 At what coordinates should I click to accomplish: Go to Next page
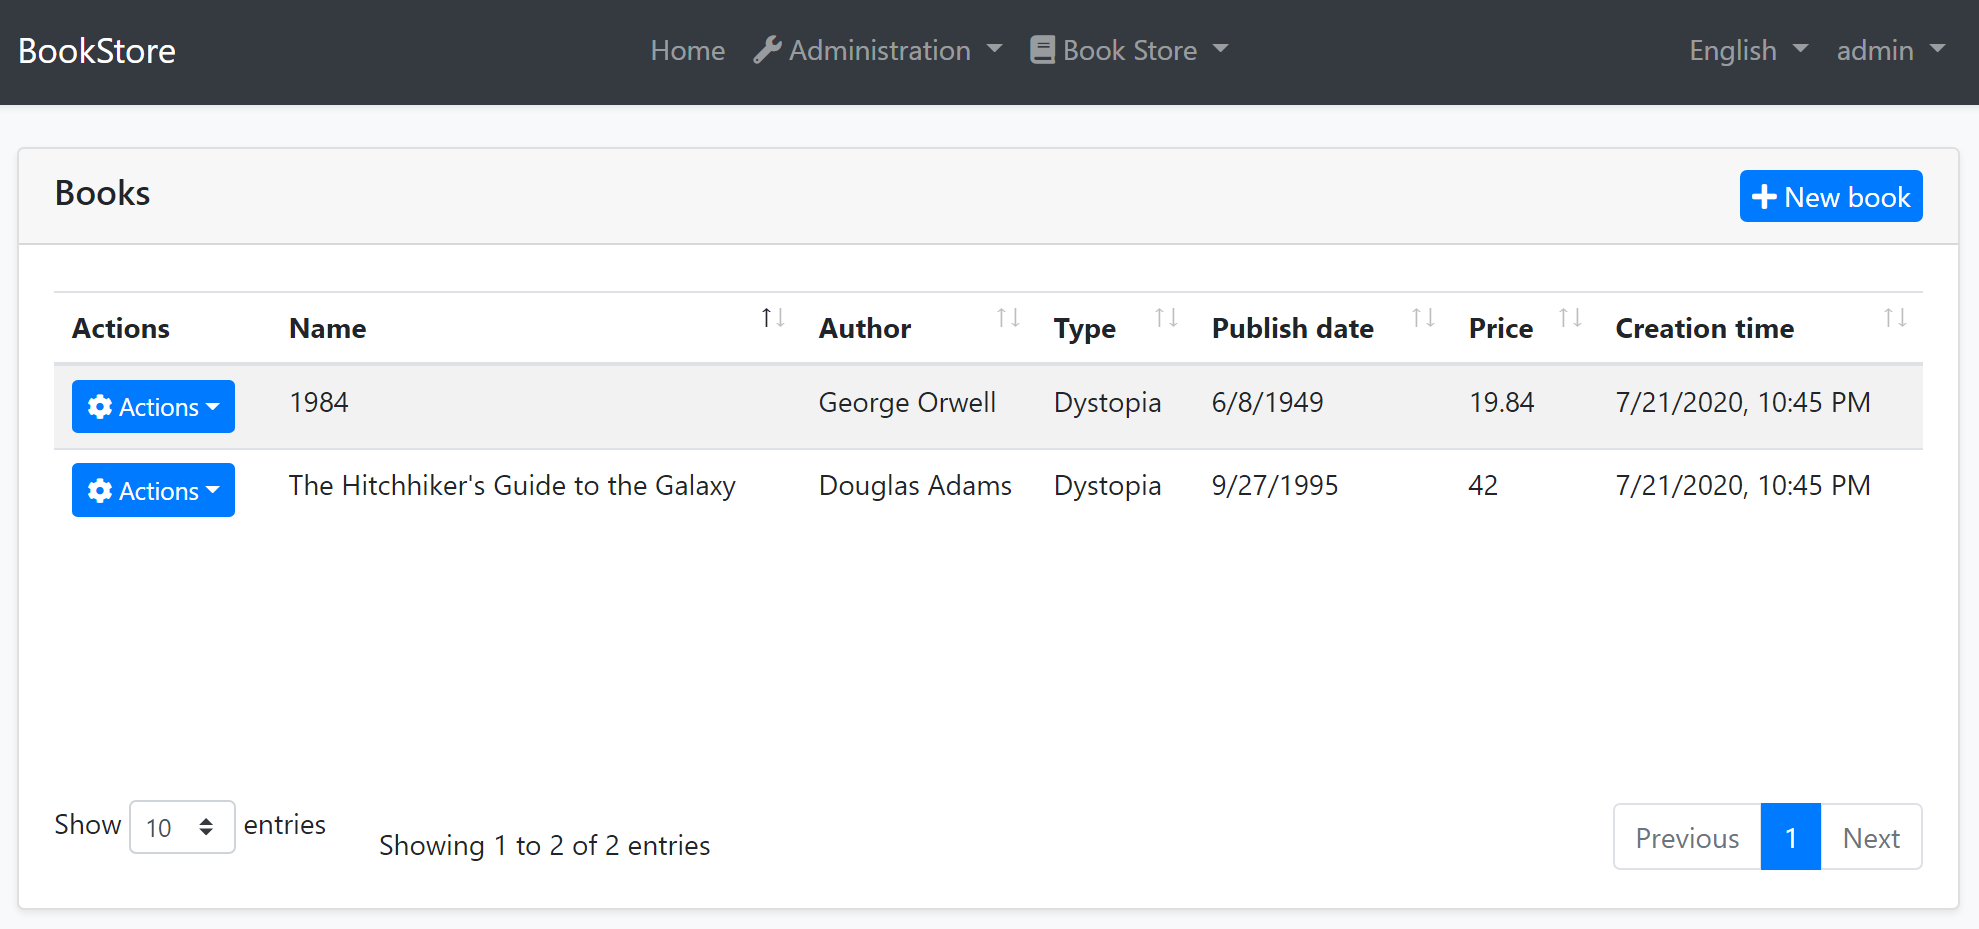[1871, 837]
